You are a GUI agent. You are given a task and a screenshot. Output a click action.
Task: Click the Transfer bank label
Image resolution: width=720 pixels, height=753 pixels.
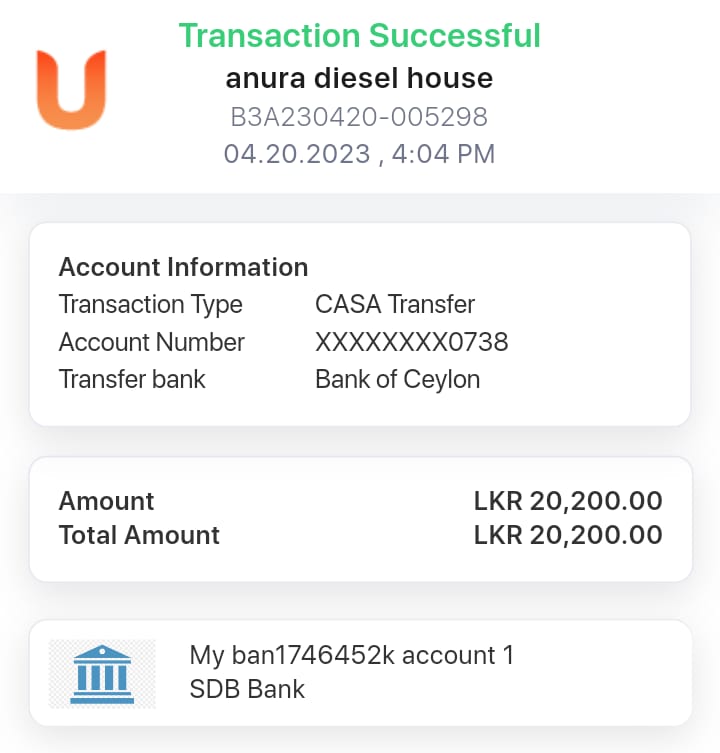point(132,380)
